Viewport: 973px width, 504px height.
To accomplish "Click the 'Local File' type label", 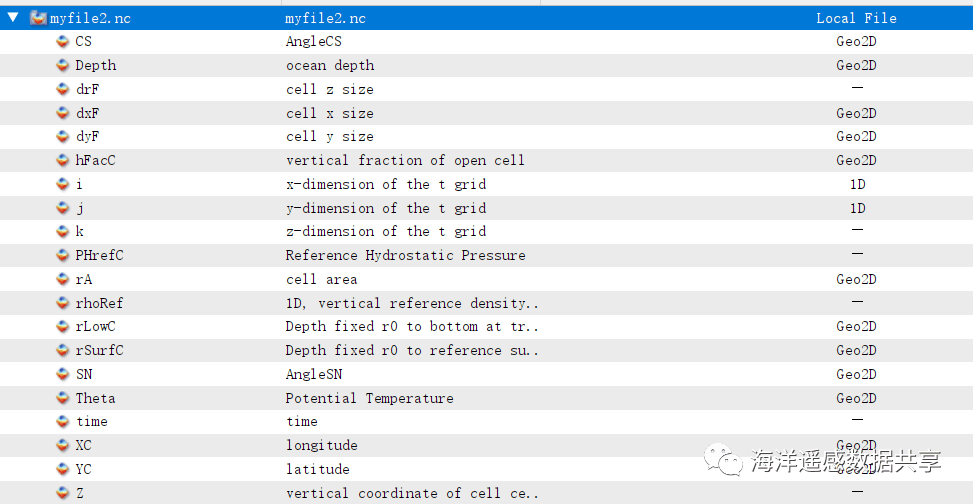I will coord(856,18).
